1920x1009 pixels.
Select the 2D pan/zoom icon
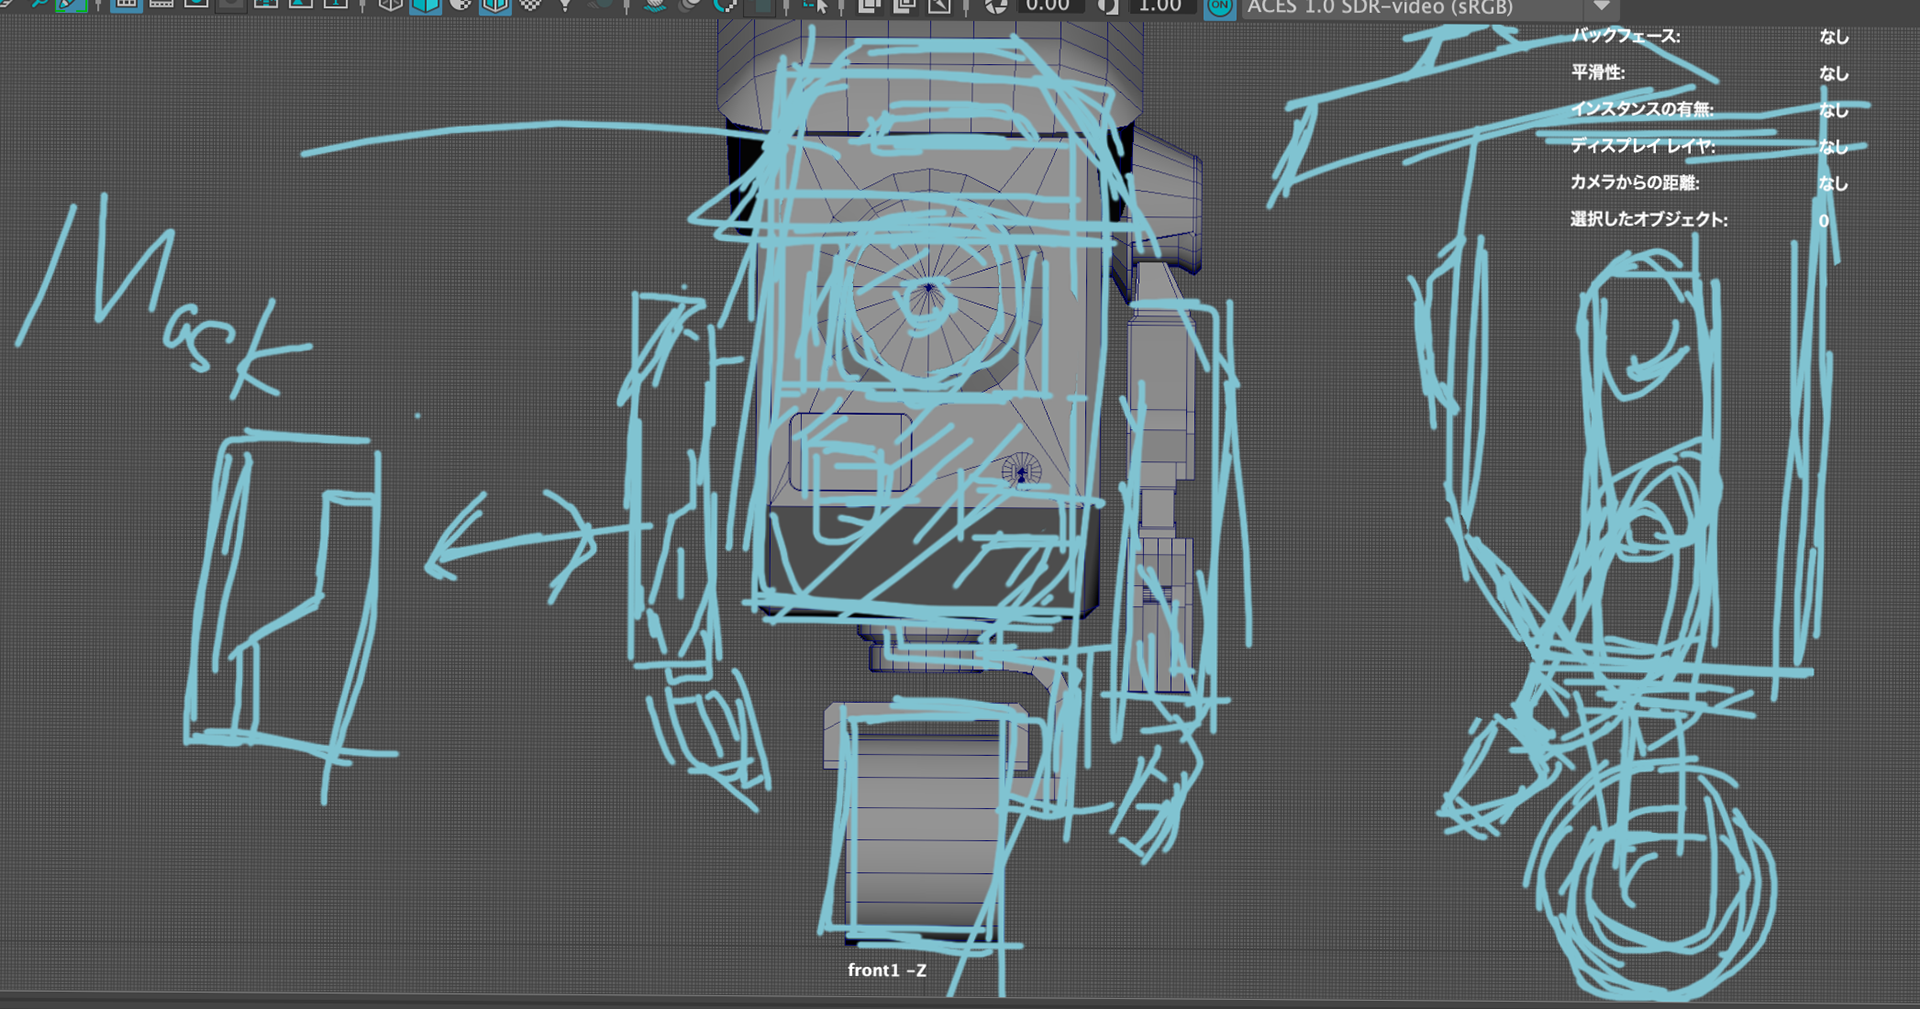(38, 4)
